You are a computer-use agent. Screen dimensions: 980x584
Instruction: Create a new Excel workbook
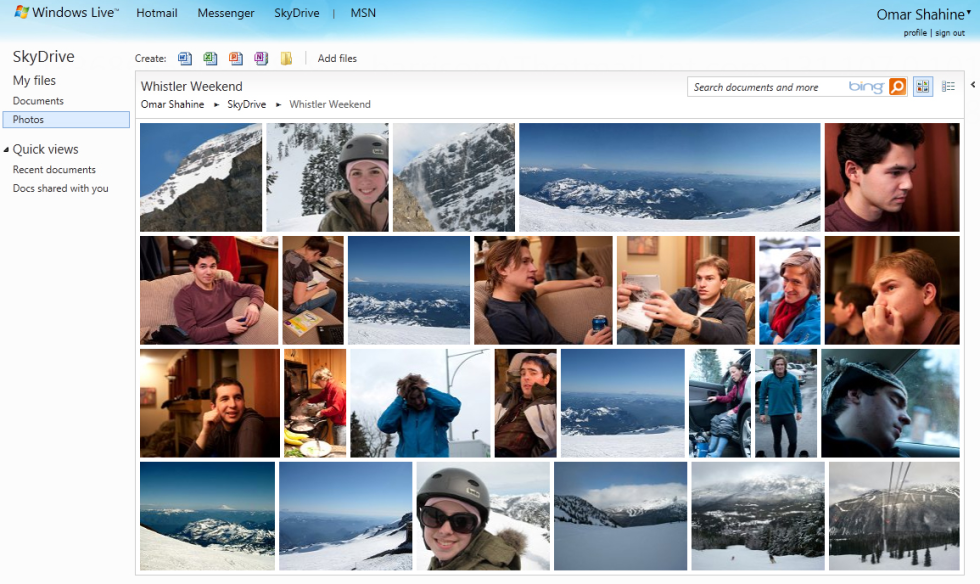tap(210, 58)
